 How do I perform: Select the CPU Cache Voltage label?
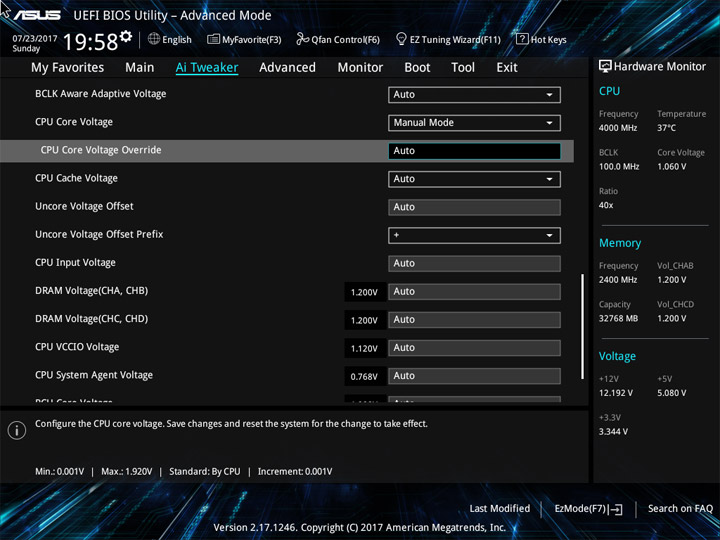pyautogui.click(x=76, y=178)
